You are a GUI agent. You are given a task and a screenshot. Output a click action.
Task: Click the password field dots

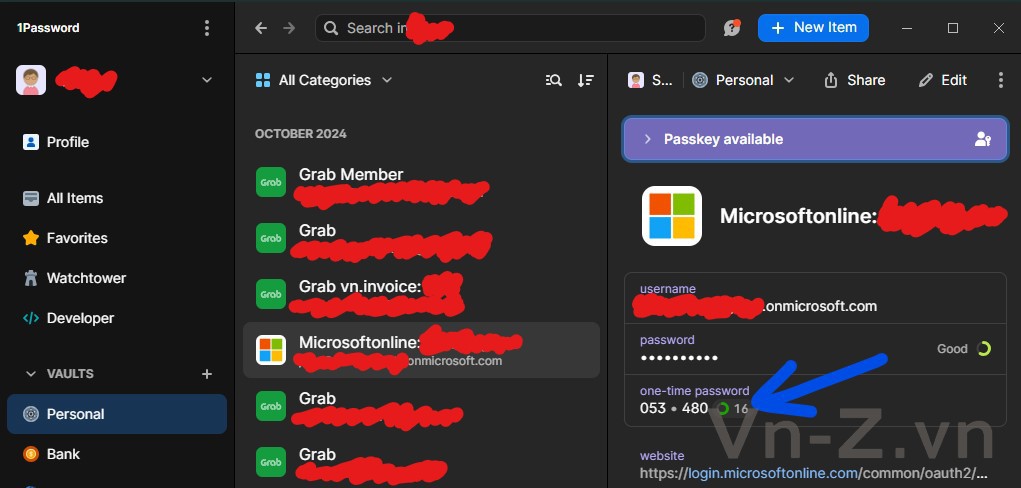point(679,358)
